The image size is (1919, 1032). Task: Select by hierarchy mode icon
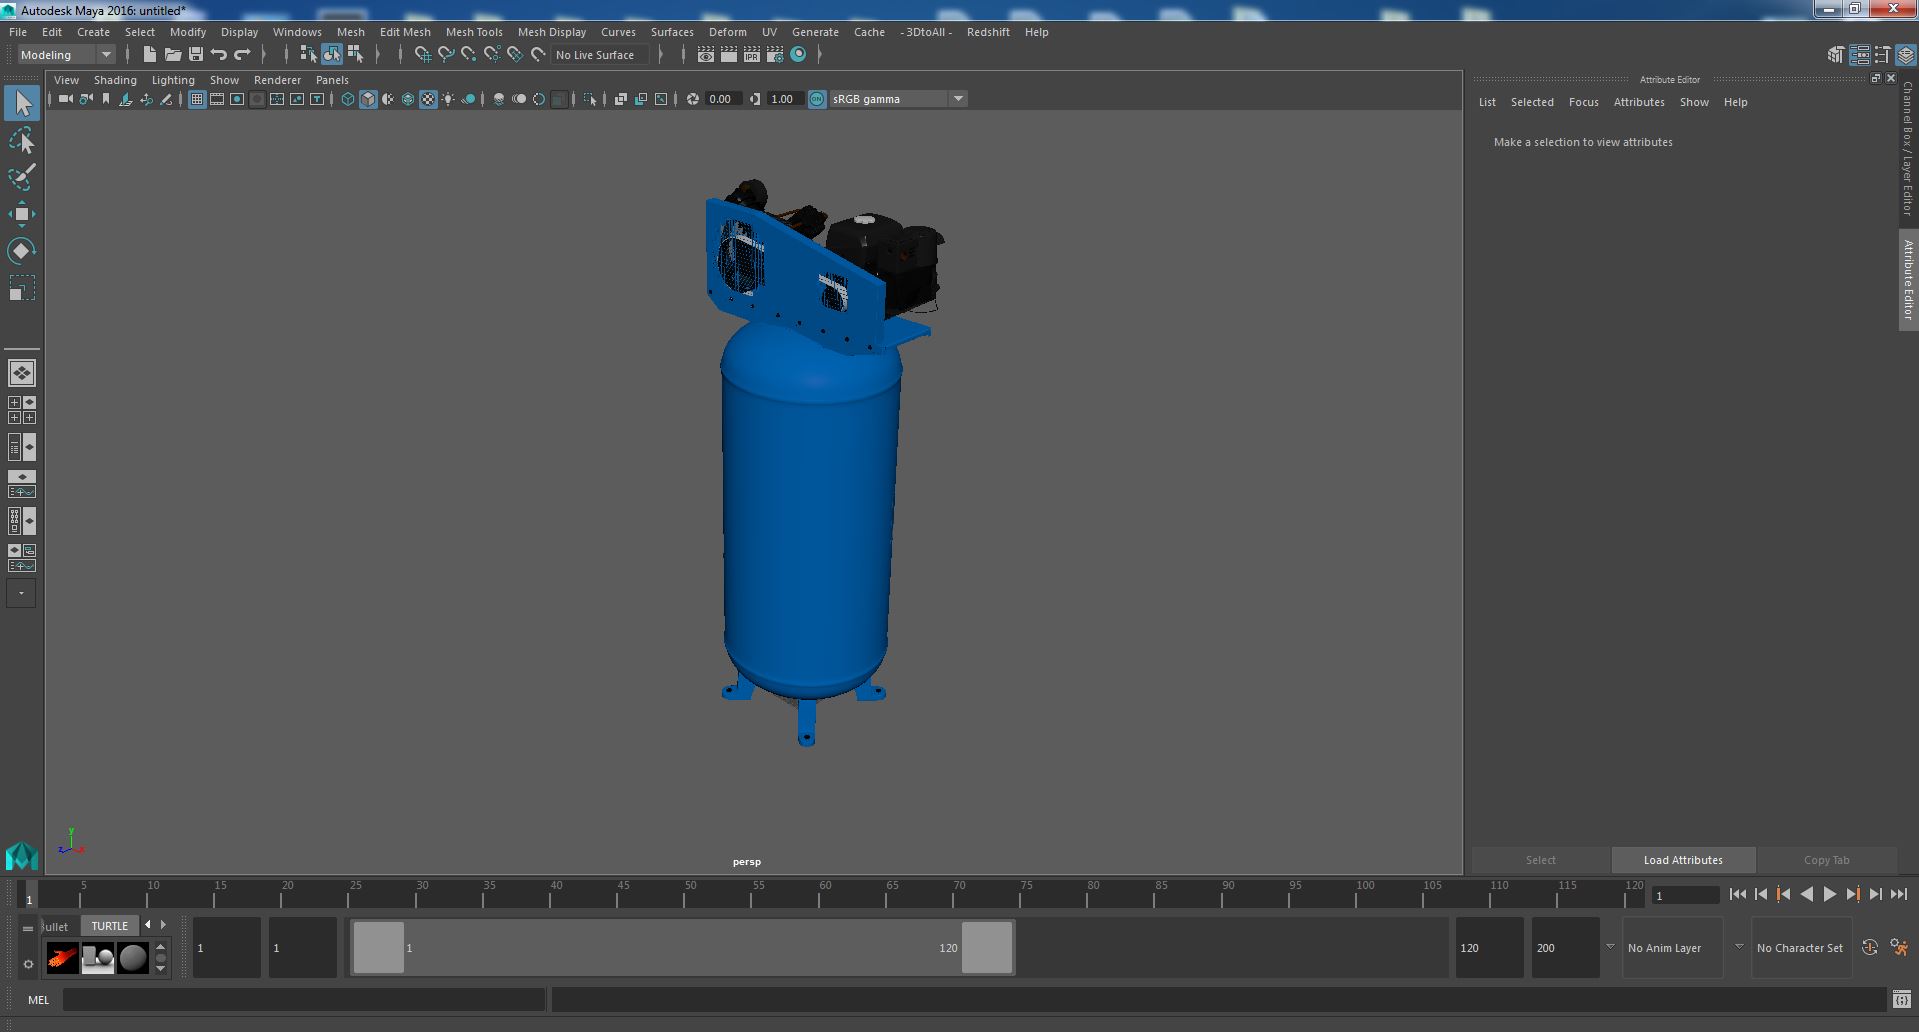coord(308,54)
